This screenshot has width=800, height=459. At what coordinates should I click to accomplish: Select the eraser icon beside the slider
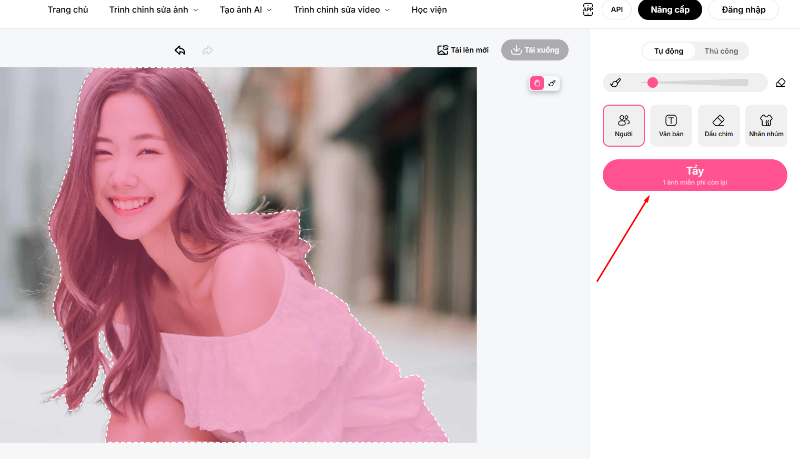click(x=781, y=83)
